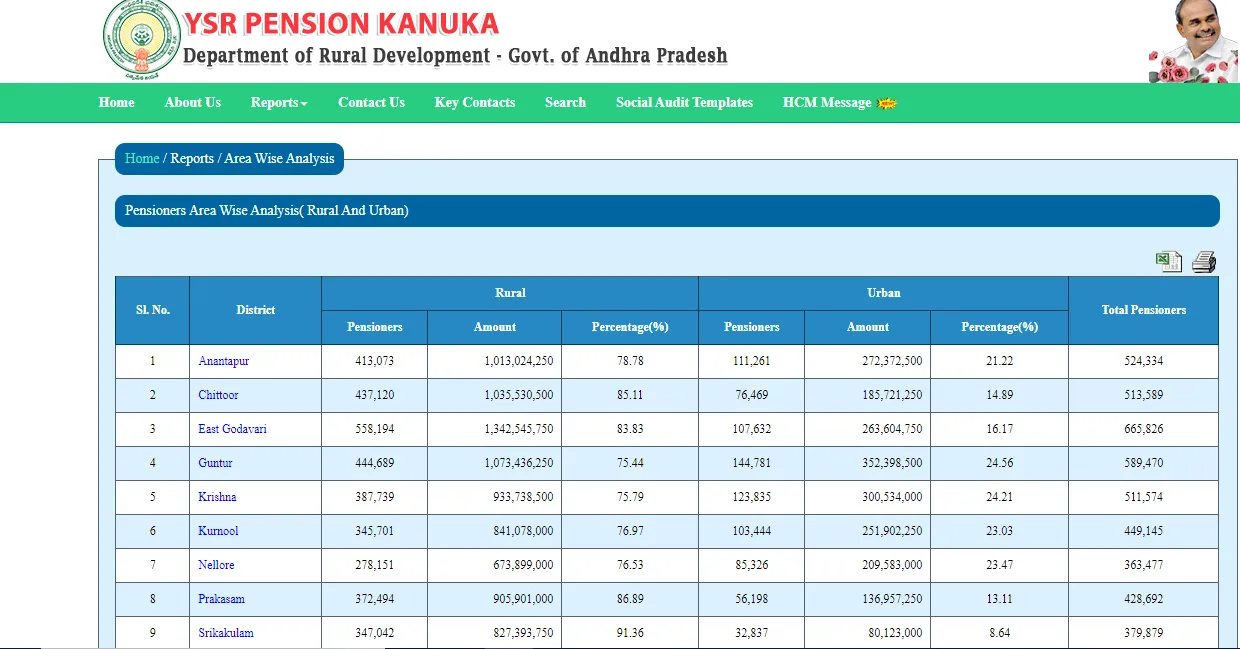This screenshot has height=649, width=1240.
Task: Select Srikakulam rural amount 827,393,750
Action: coord(523,633)
